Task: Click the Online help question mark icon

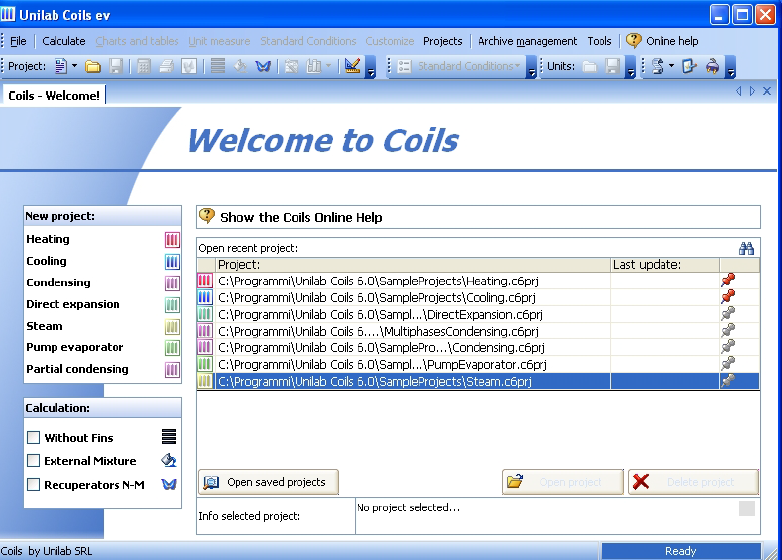Action: [633, 41]
